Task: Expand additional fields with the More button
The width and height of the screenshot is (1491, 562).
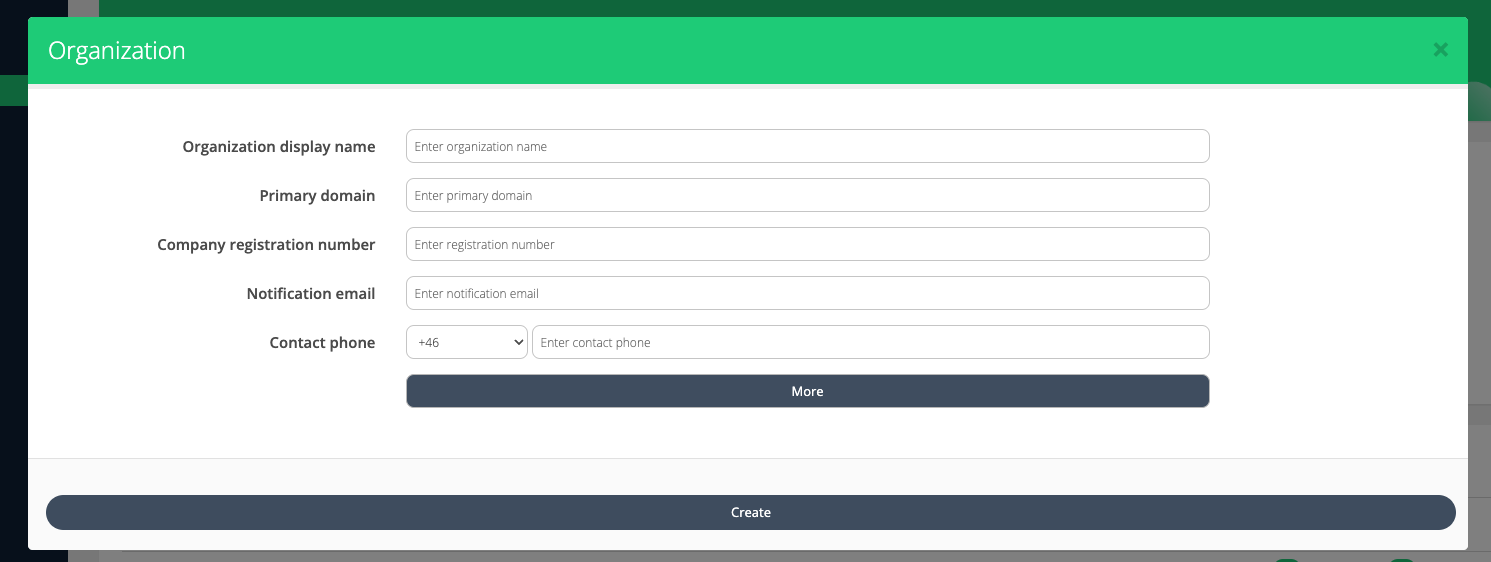Action: 807,391
